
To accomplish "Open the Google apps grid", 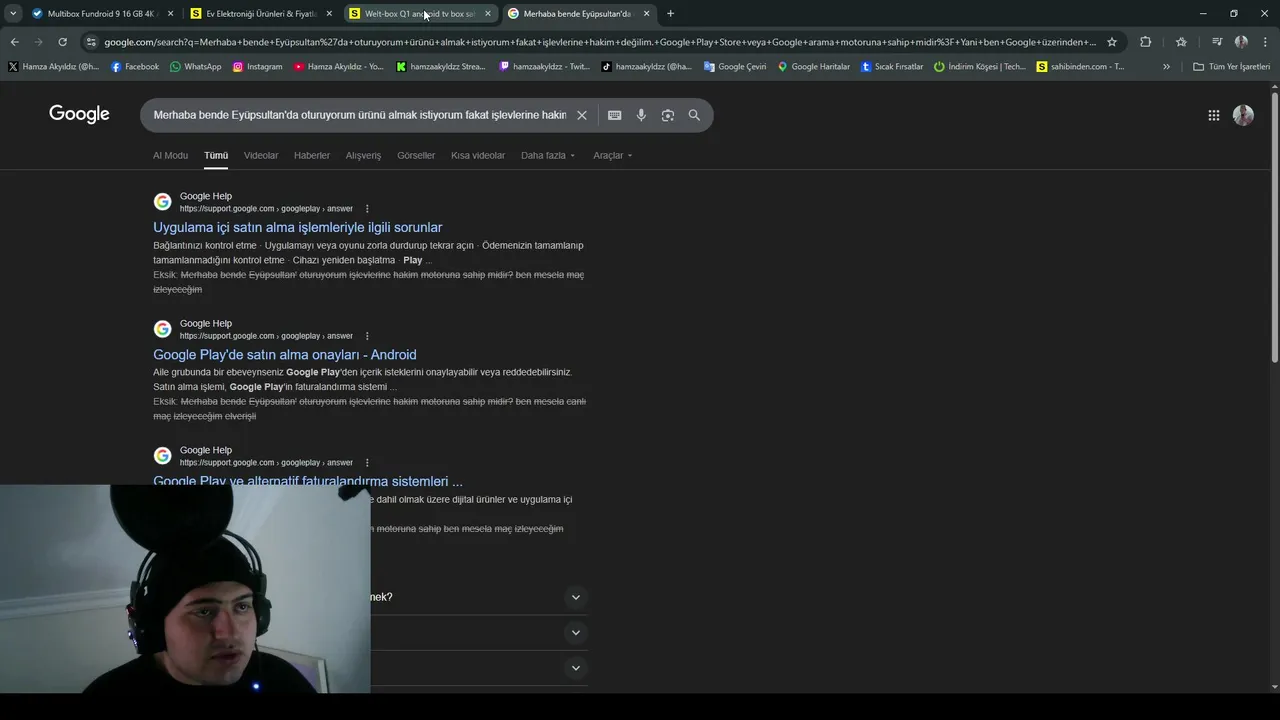I will [1213, 115].
